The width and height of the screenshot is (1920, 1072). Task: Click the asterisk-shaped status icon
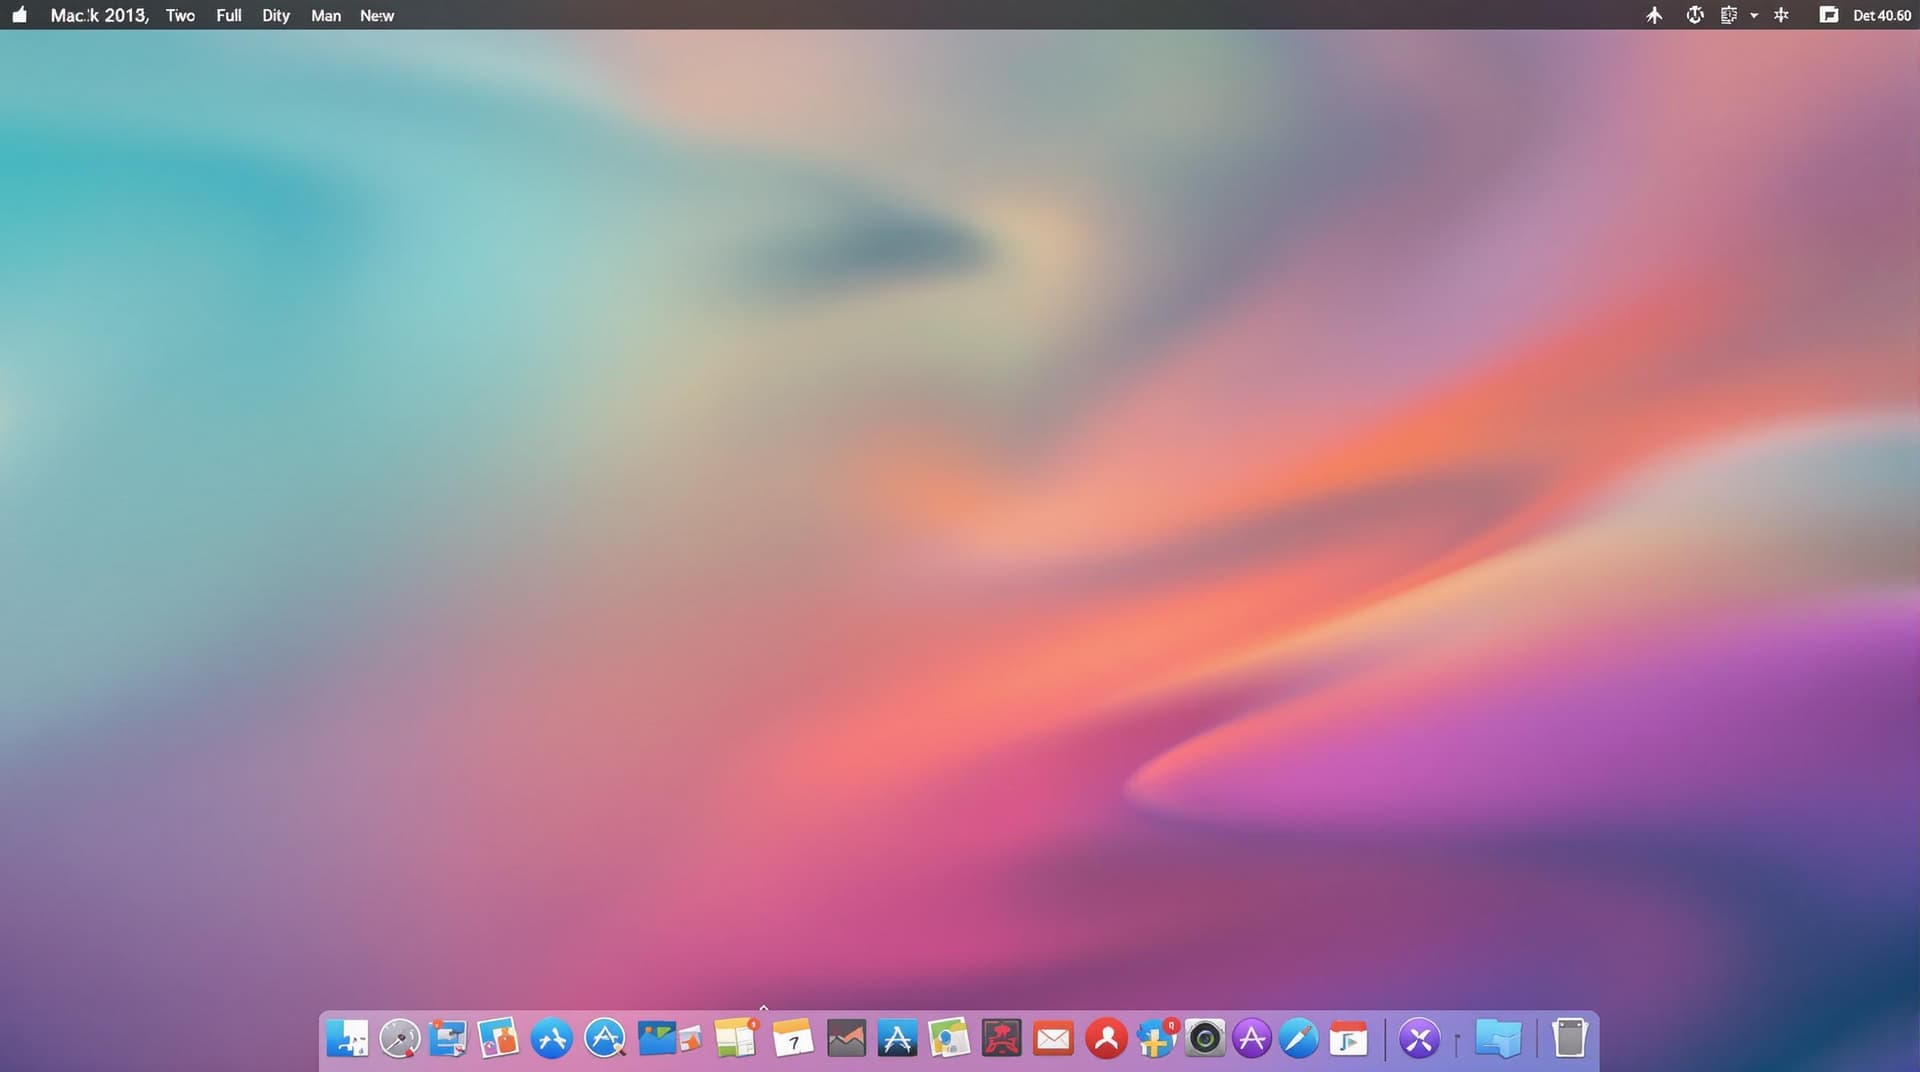point(1781,15)
